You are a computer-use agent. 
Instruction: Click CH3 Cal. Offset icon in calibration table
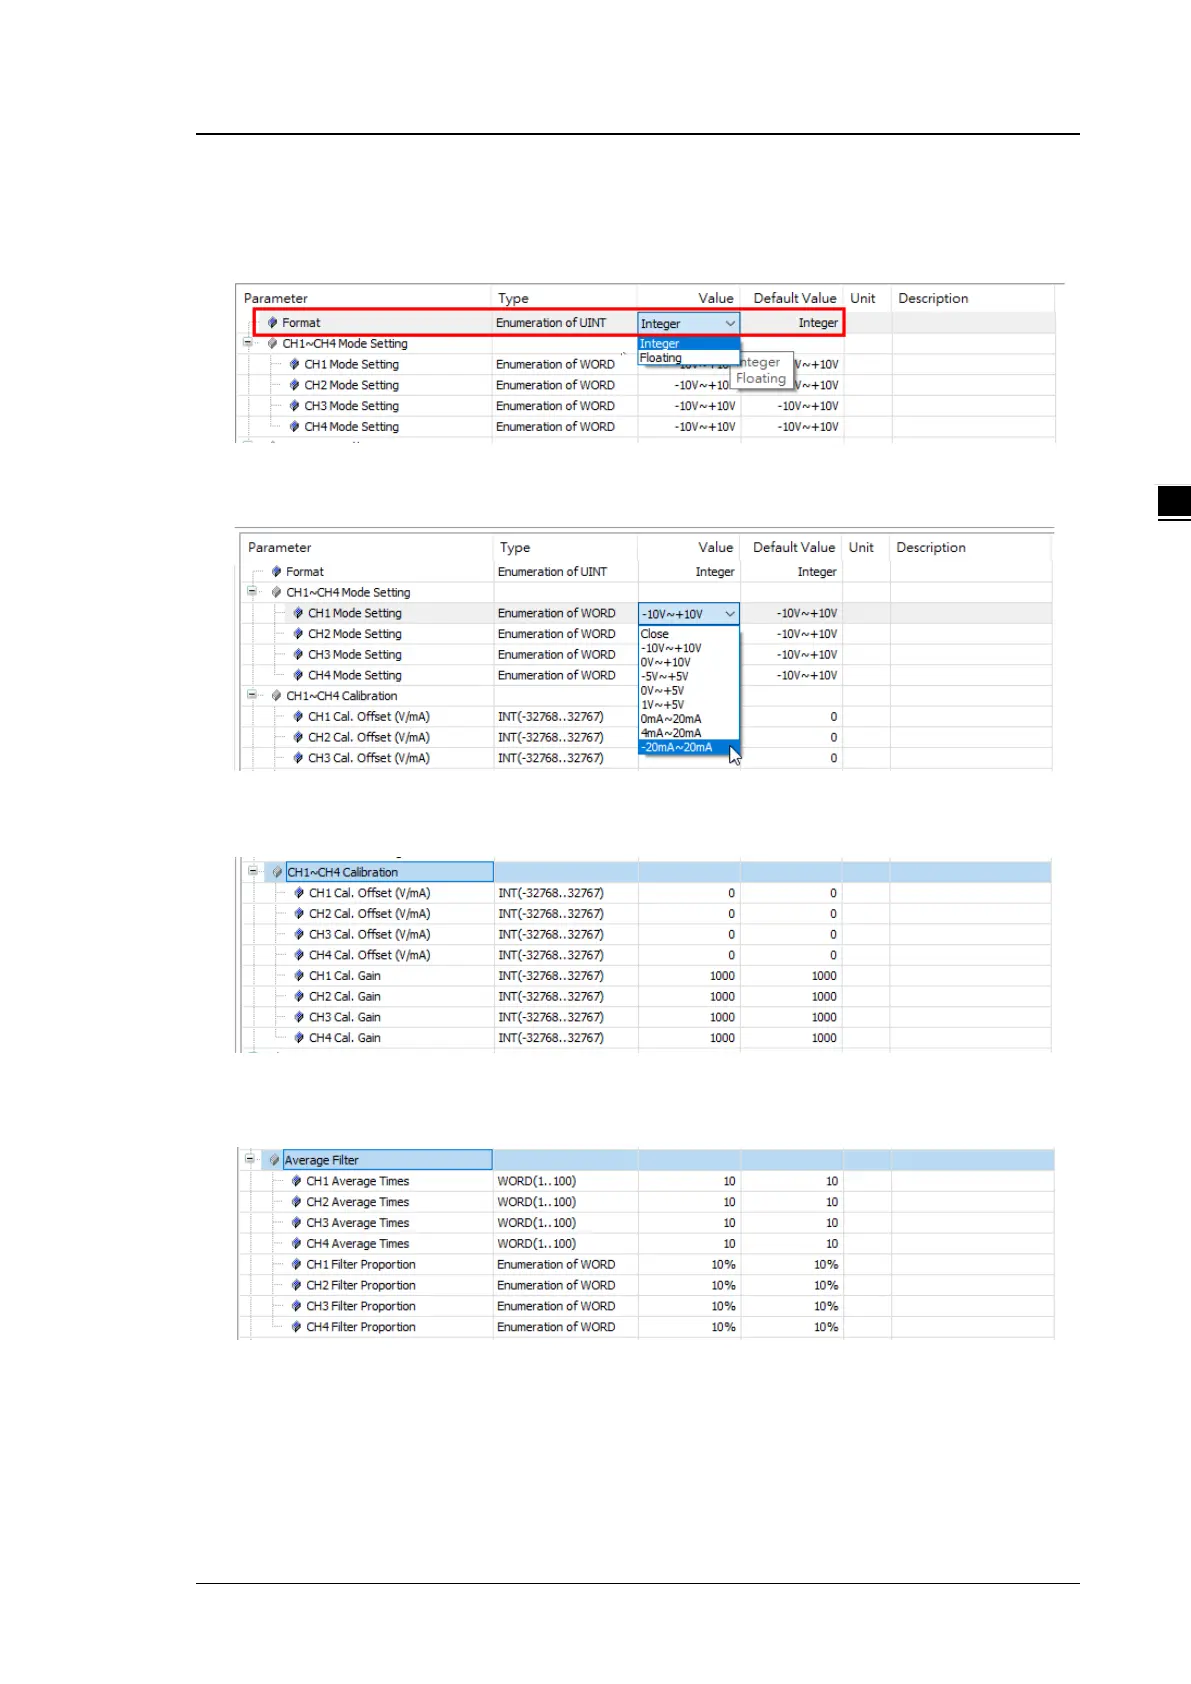(299, 934)
